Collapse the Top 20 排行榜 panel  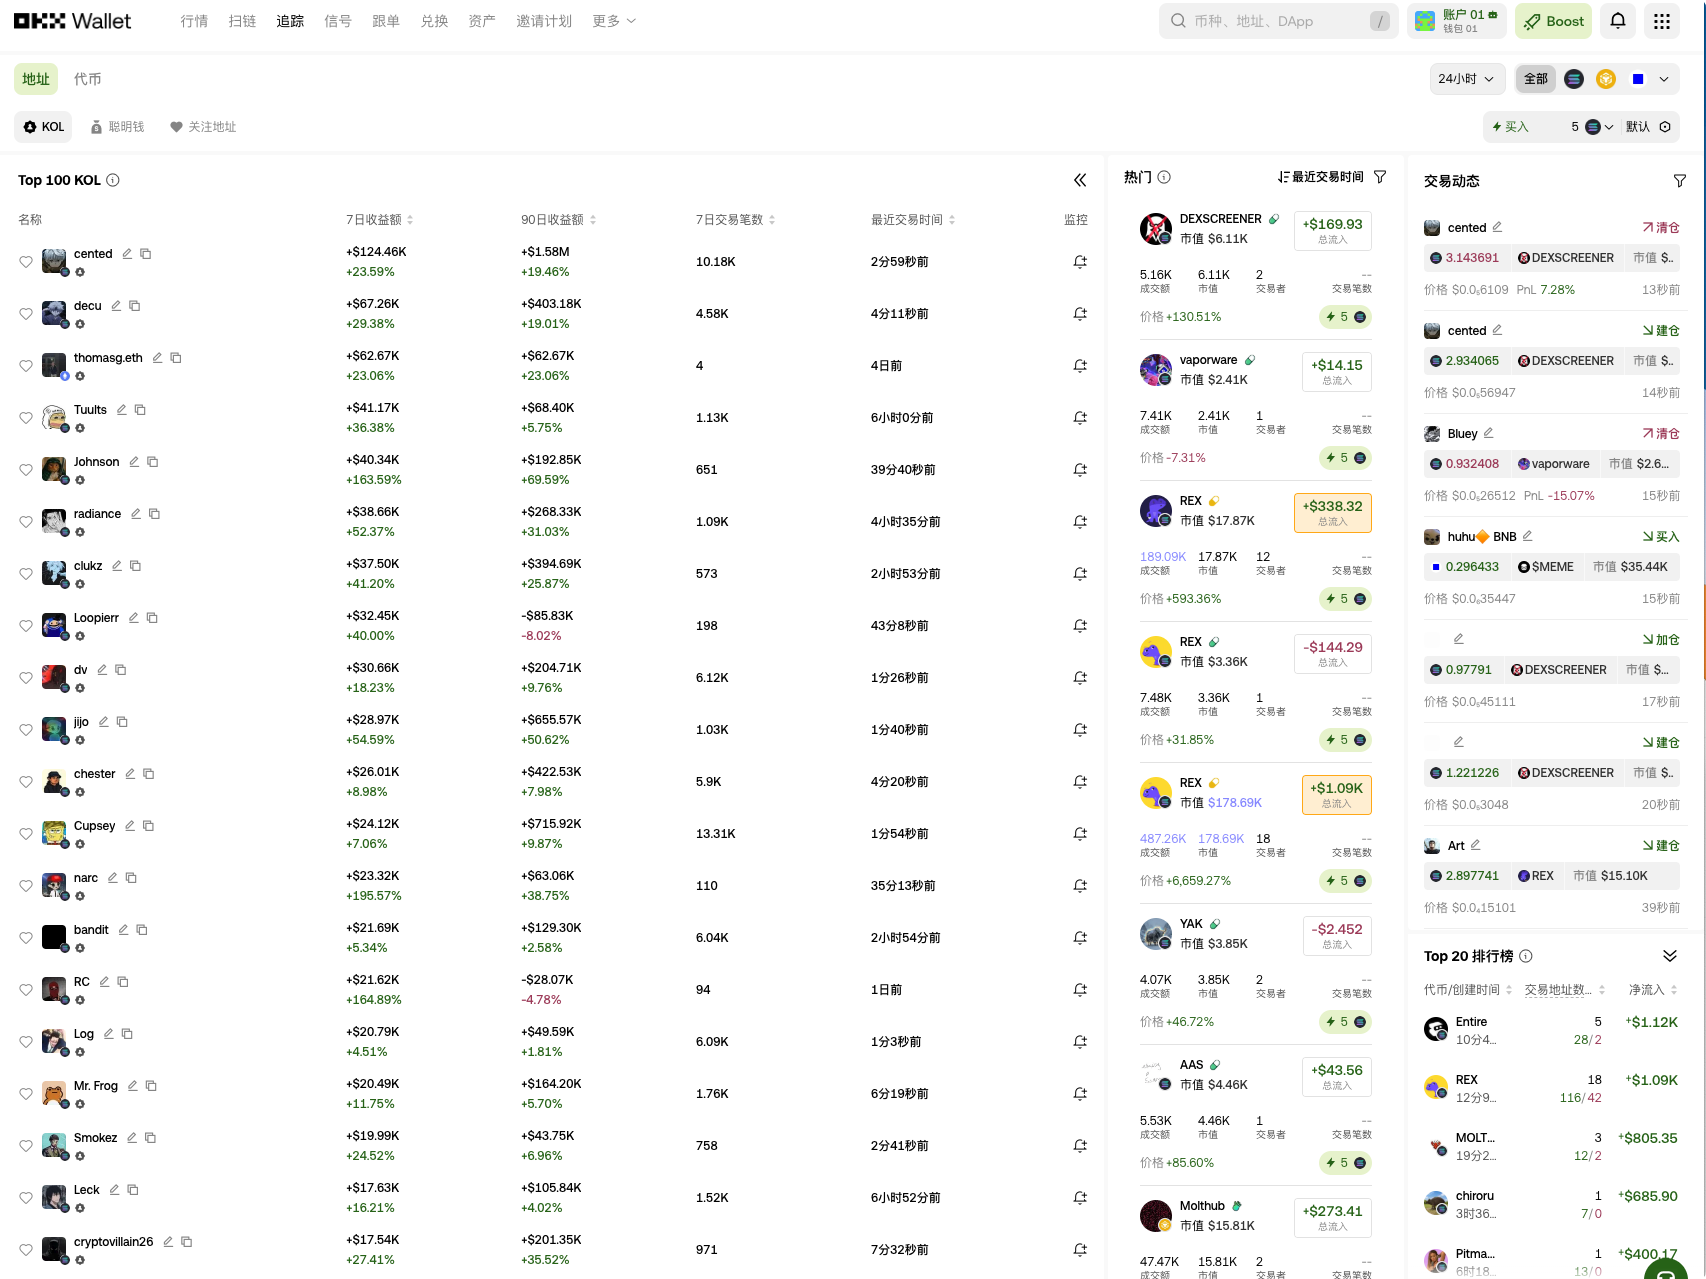[1670, 955]
